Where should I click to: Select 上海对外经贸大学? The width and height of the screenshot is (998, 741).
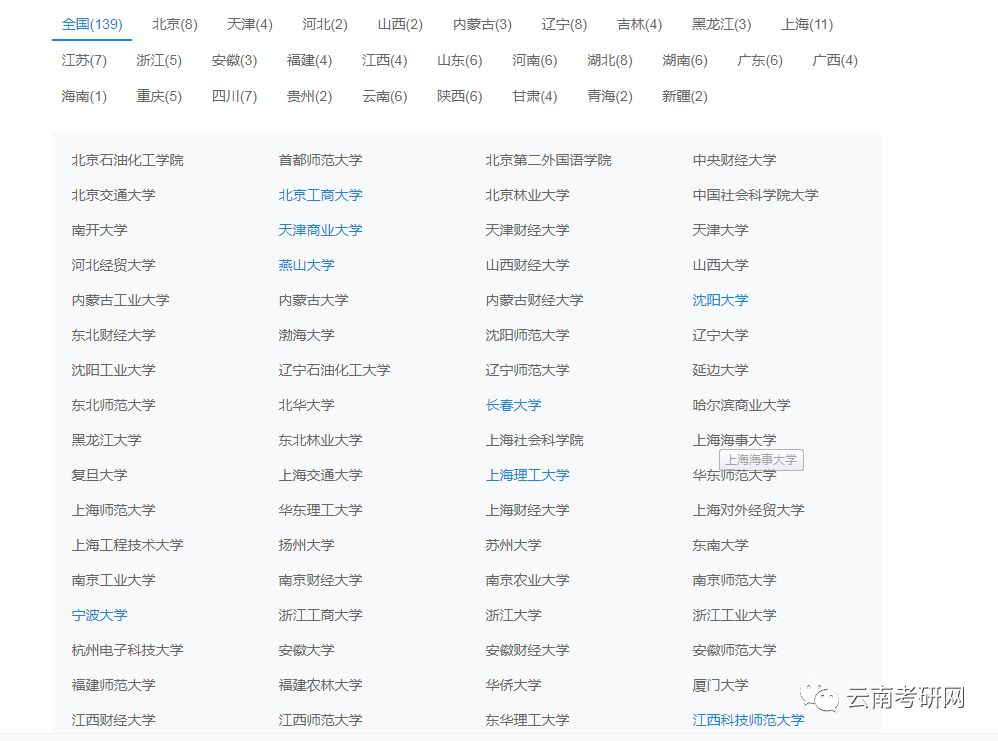[748, 510]
